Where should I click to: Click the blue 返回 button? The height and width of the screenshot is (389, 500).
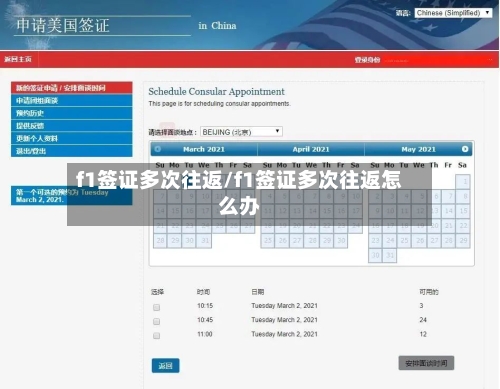pos(165,366)
